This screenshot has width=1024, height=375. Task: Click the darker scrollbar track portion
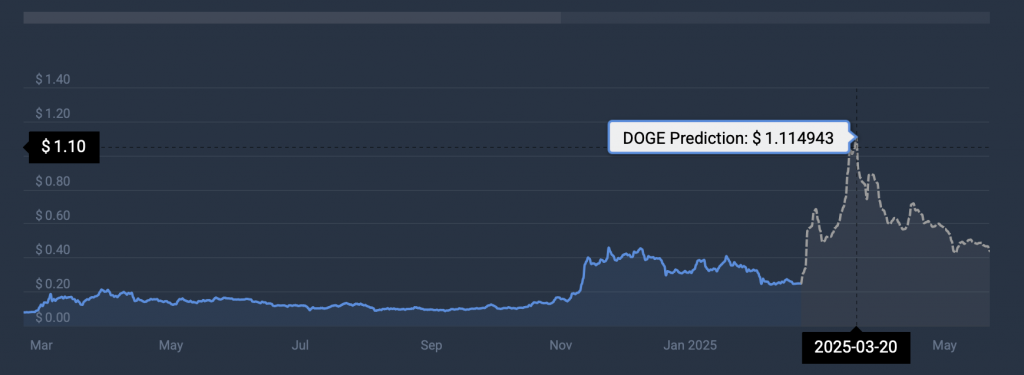[775, 18]
